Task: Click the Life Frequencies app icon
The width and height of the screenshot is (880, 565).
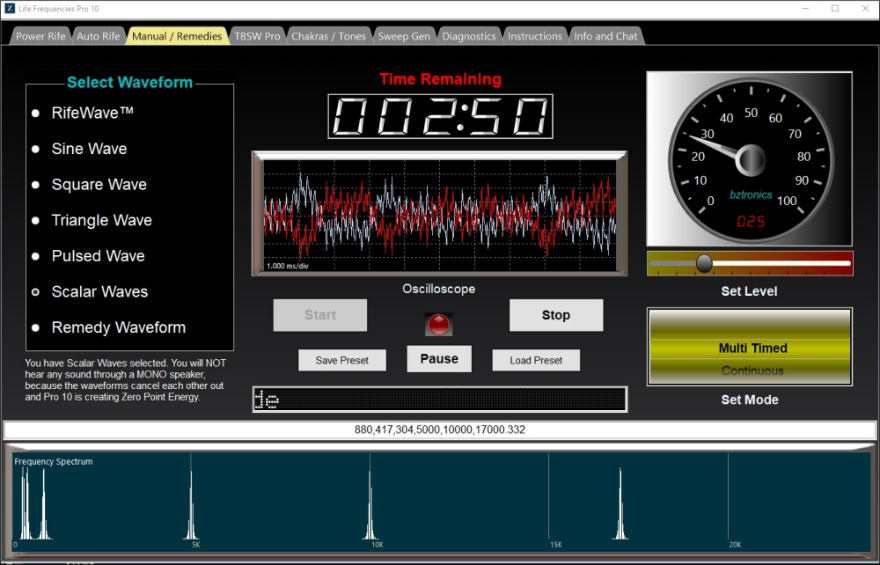Action: tap(9, 8)
